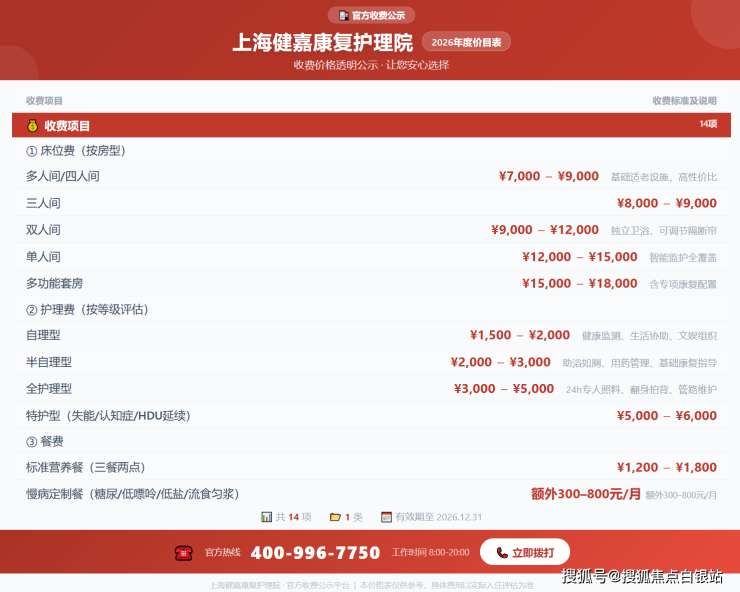740x592 pixels.
Task: Click the note 智能监护全覆盖
Action: coord(683,257)
